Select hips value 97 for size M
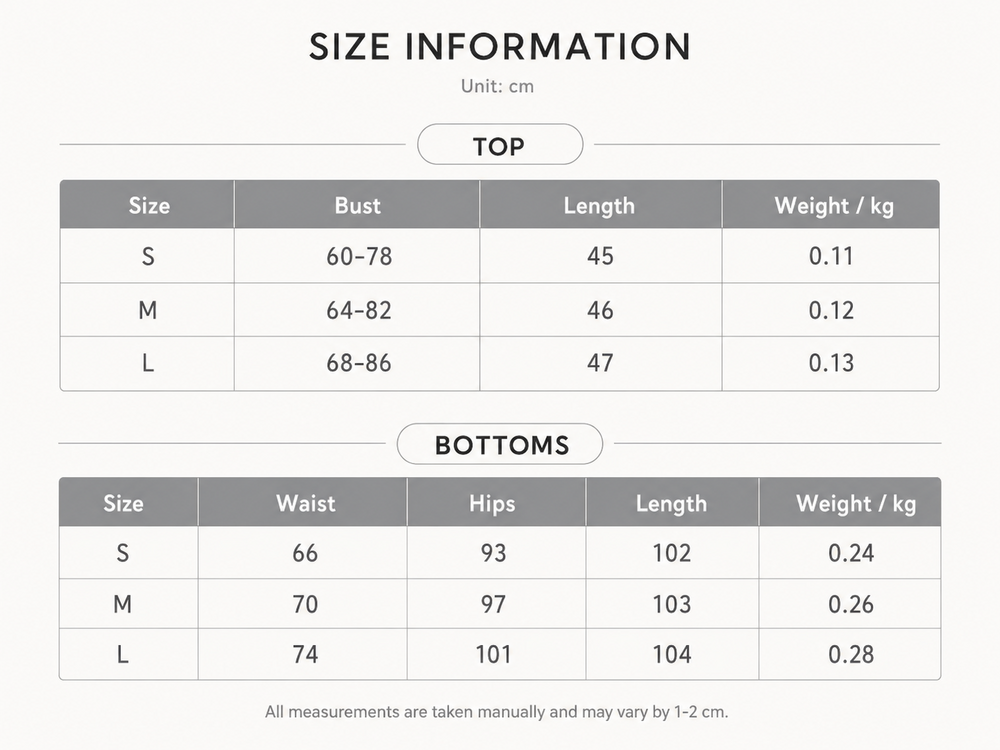1000x750 pixels. click(493, 604)
